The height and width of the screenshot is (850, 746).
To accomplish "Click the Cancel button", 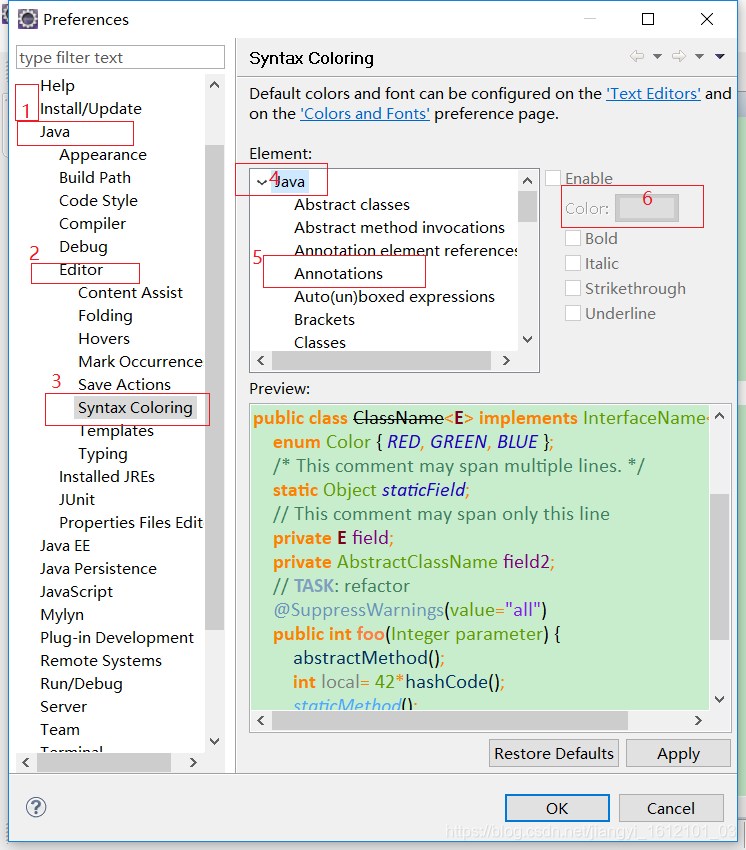I will (671, 808).
